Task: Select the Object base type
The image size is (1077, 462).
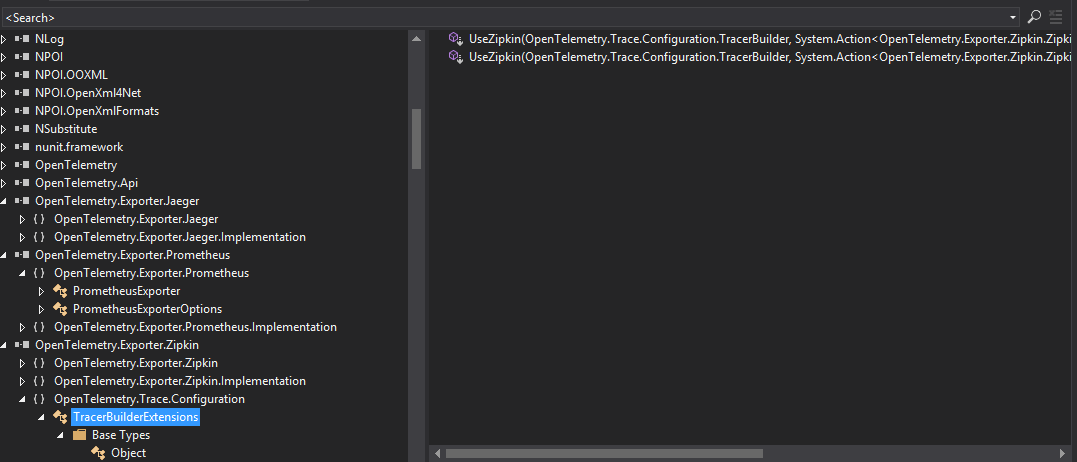Action: pos(128,453)
